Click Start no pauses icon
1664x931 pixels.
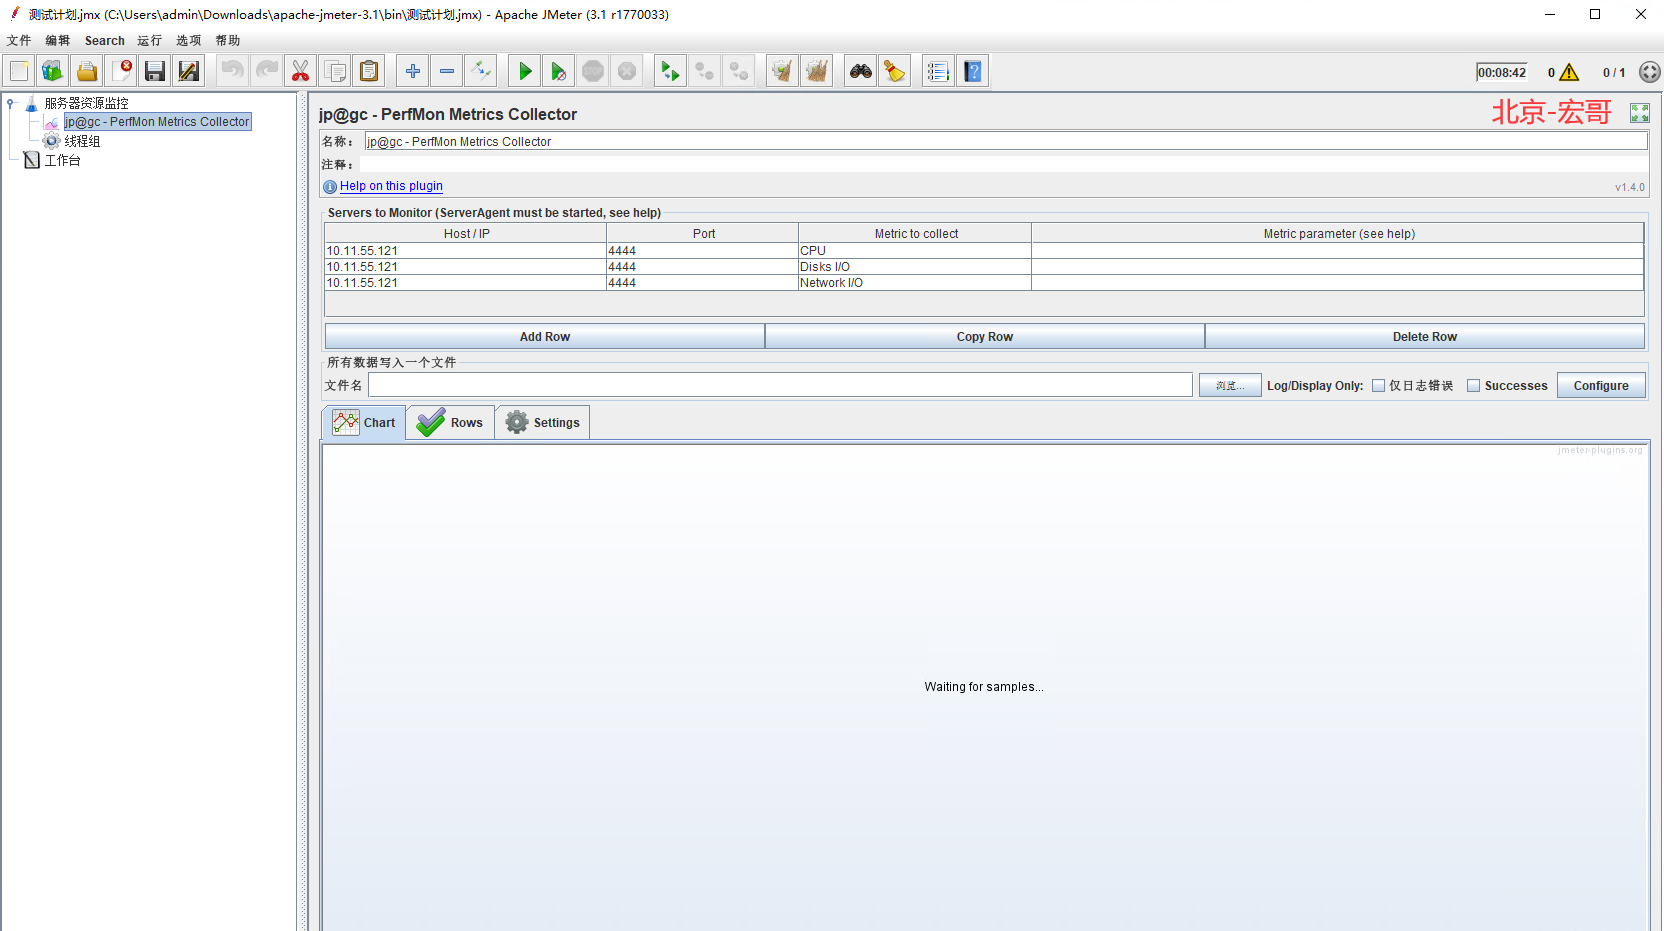pos(559,71)
